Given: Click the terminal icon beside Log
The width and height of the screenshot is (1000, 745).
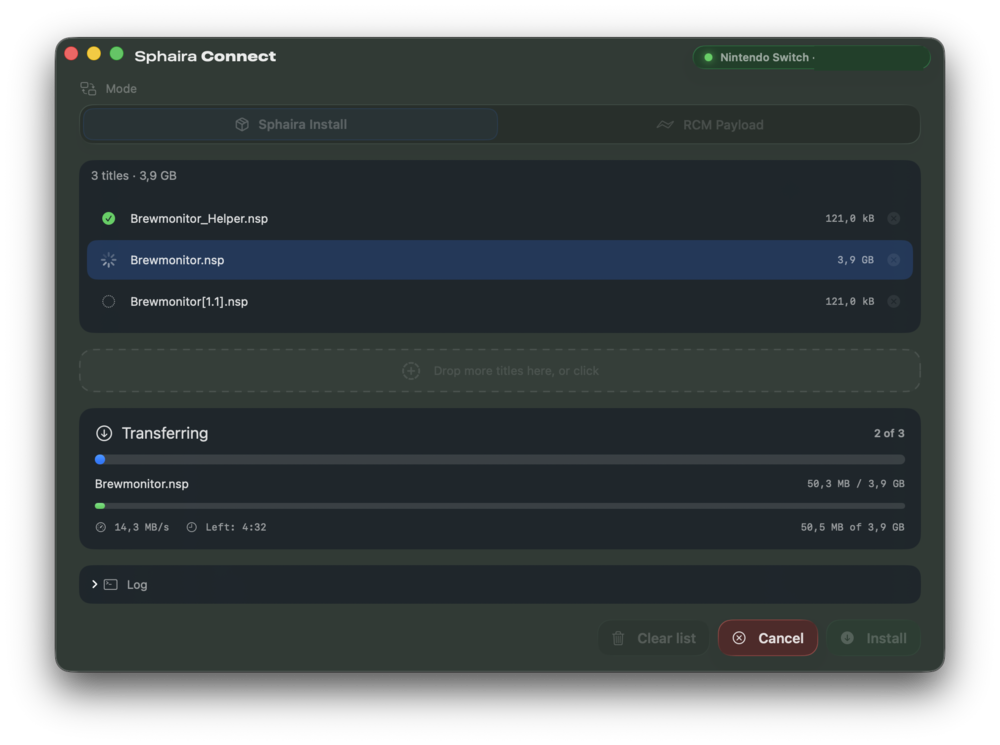Looking at the screenshot, I should 110,584.
